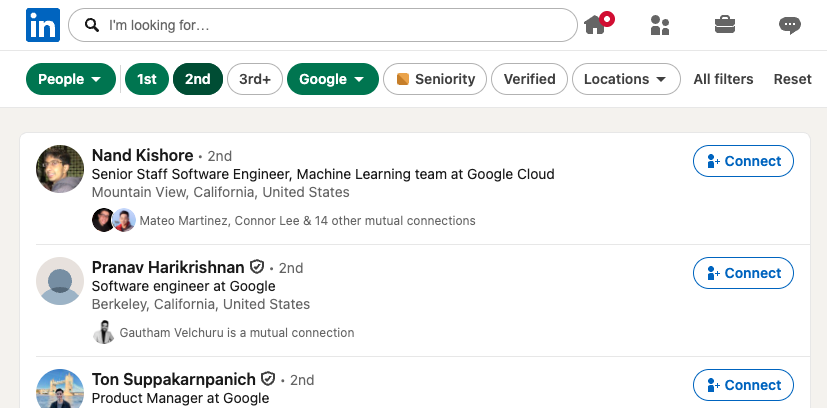
Task: Click Ton Suppakarnpanich's verified shield badge
Action: click(x=268, y=378)
